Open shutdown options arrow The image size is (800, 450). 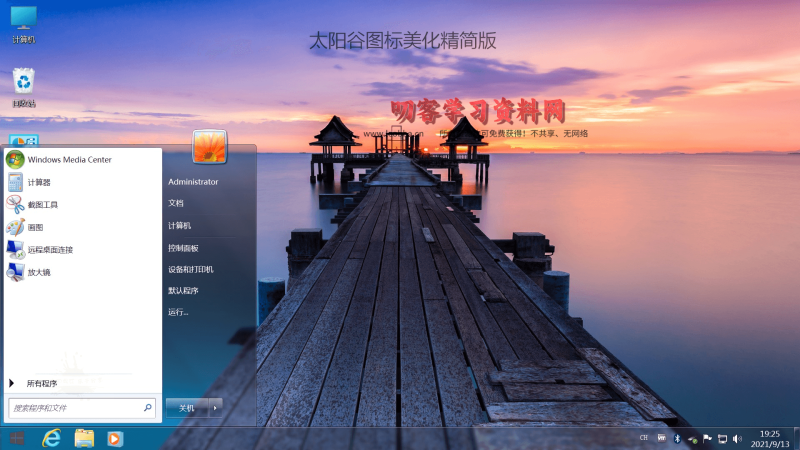tap(215, 408)
